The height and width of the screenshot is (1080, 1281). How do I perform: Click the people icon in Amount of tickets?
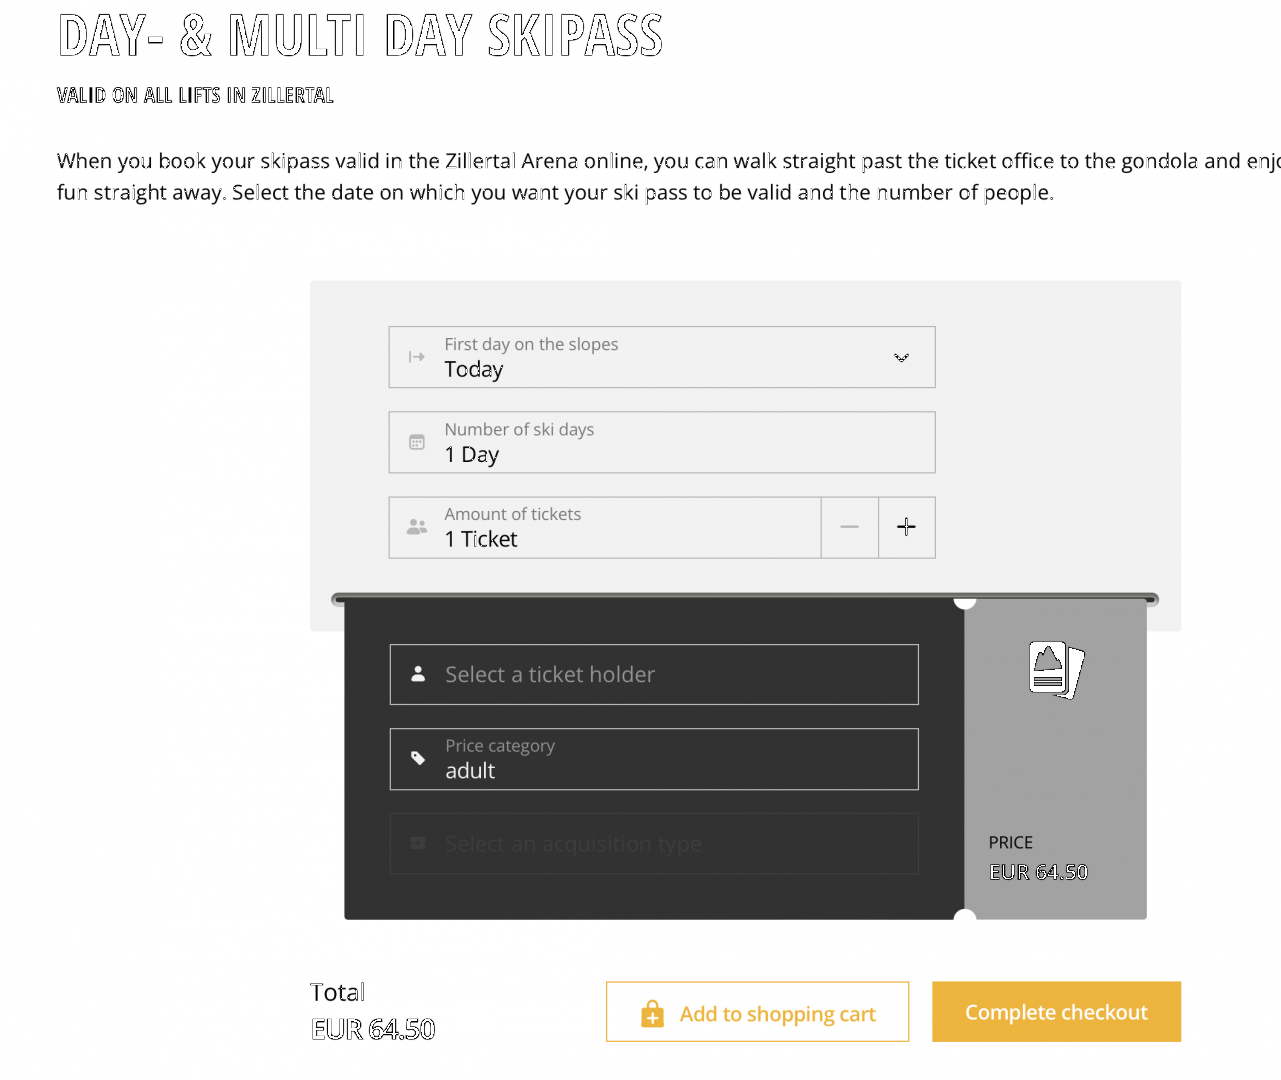[x=417, y=527]
